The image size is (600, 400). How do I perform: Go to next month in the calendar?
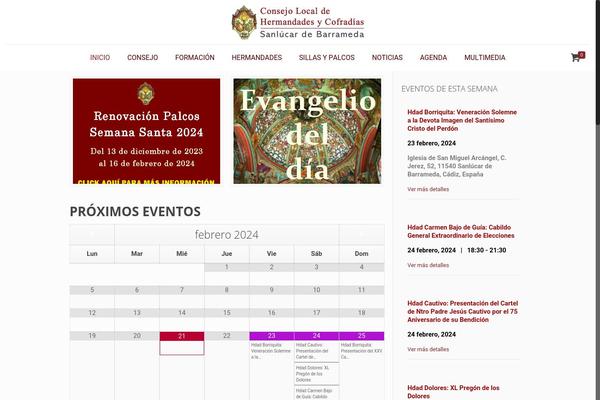click(x=362, y=234)
